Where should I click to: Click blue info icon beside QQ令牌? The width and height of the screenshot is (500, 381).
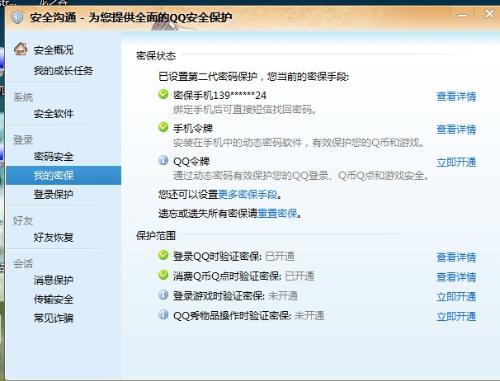click(x=163, y=160)
